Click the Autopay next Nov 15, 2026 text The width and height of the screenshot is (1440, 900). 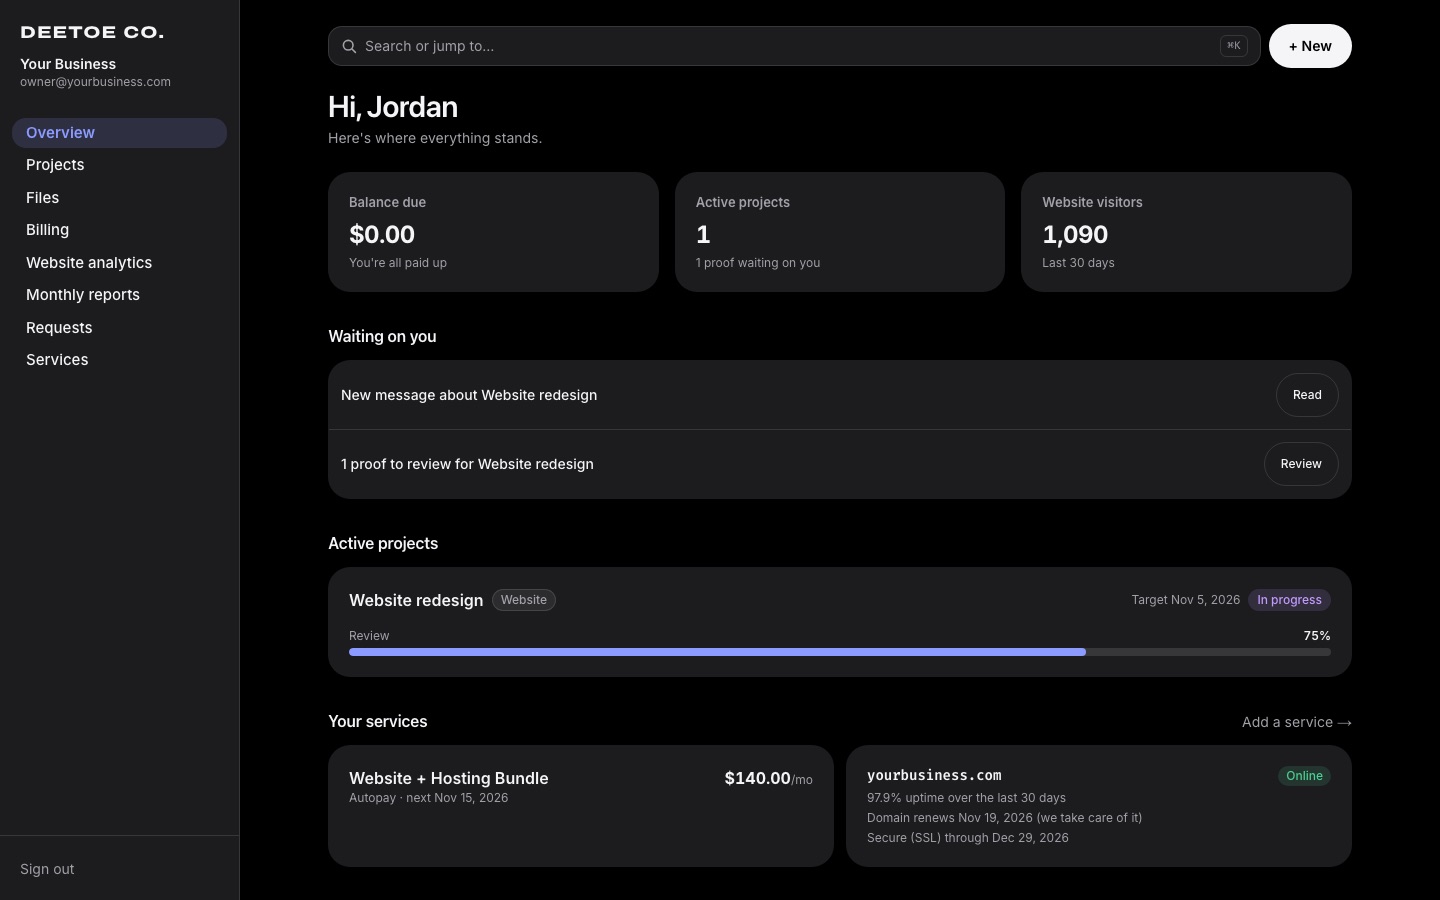click(428, 798)
